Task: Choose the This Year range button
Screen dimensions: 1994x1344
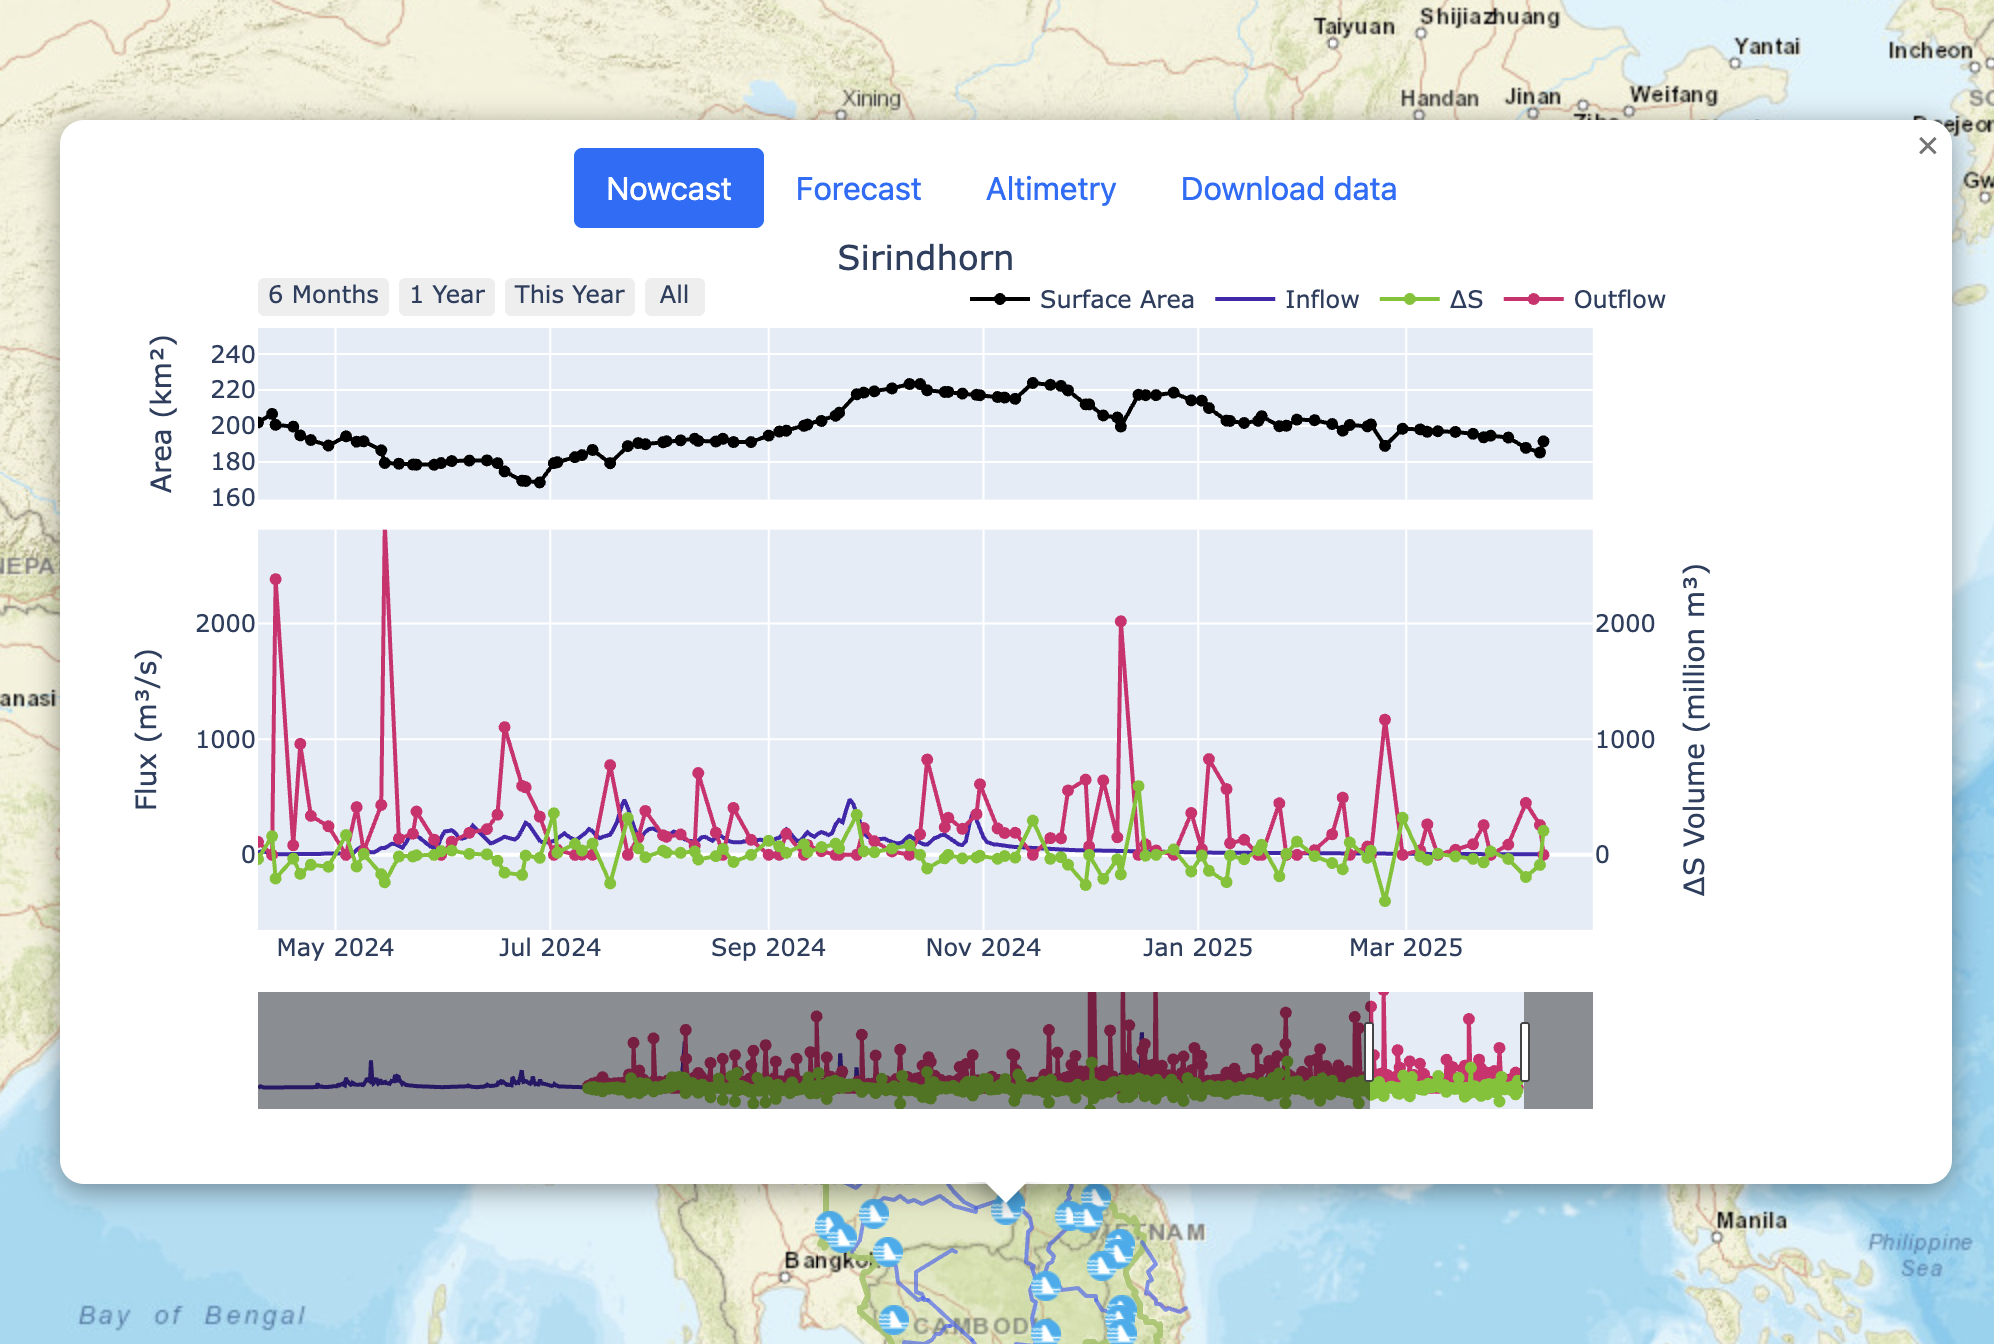Action: point(569,295)
